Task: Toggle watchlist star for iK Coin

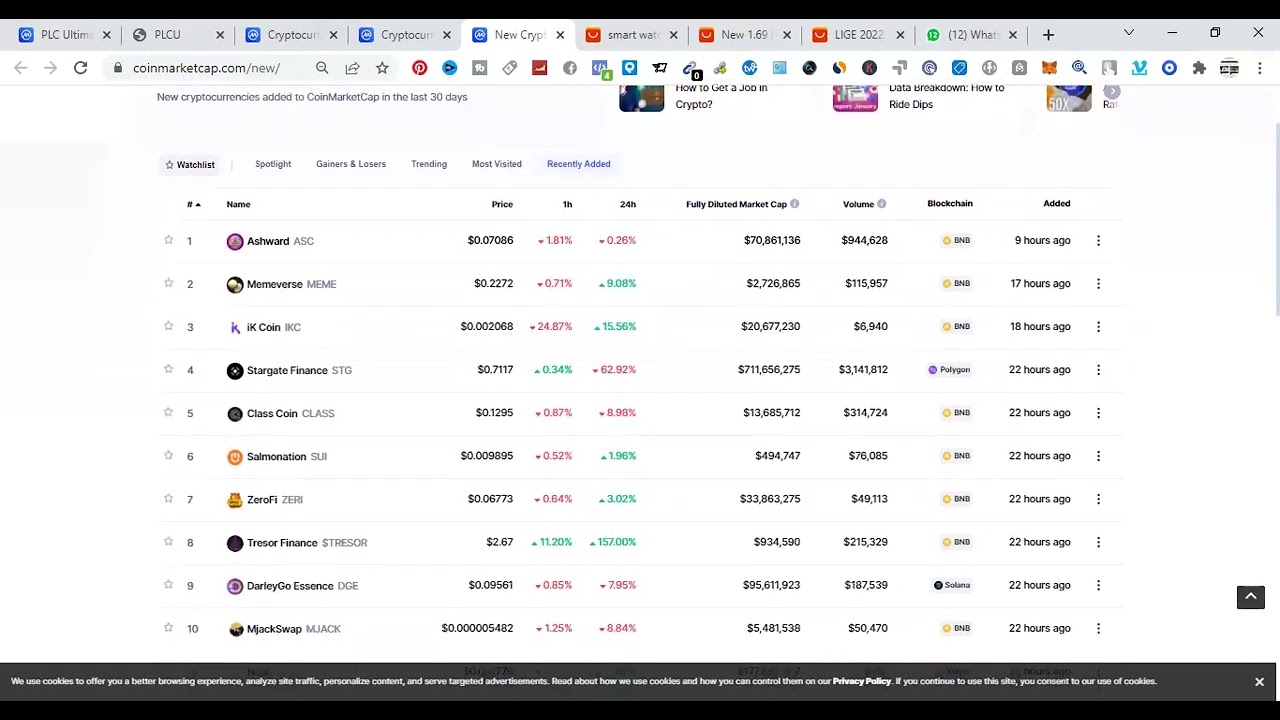Action: click(x=168, y=326)
